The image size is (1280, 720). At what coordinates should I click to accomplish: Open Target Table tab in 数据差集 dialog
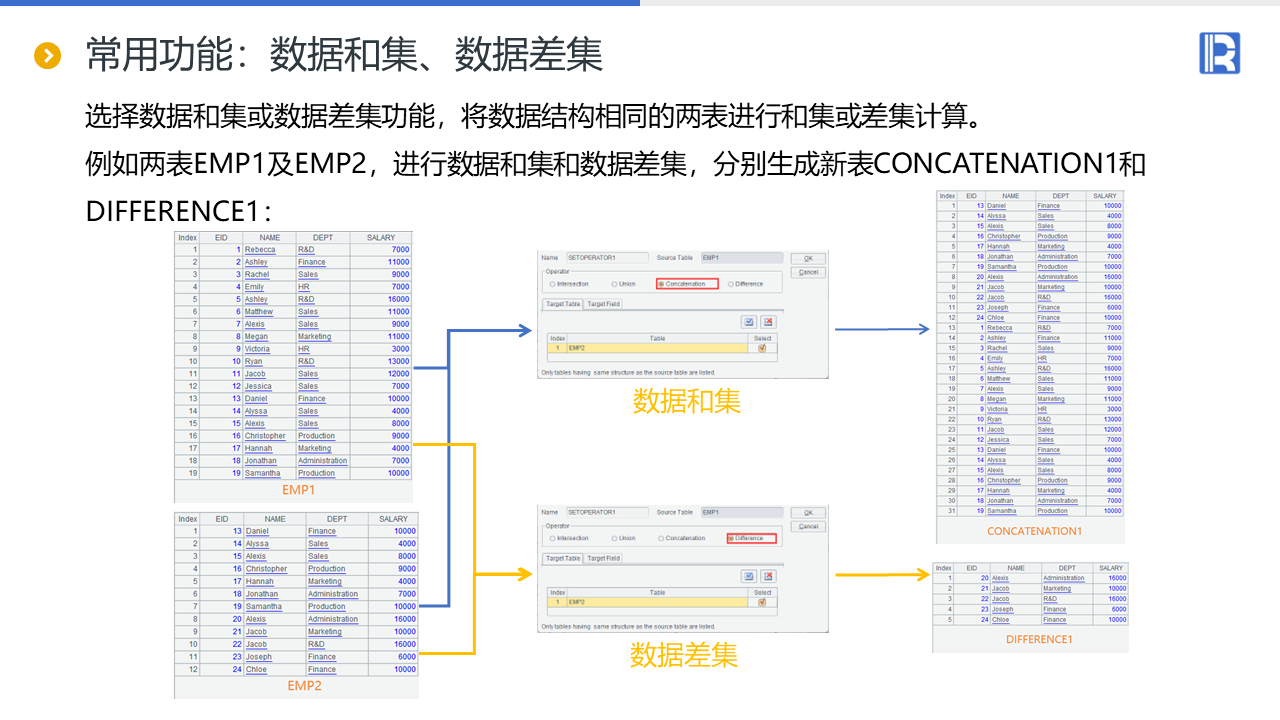563,558
